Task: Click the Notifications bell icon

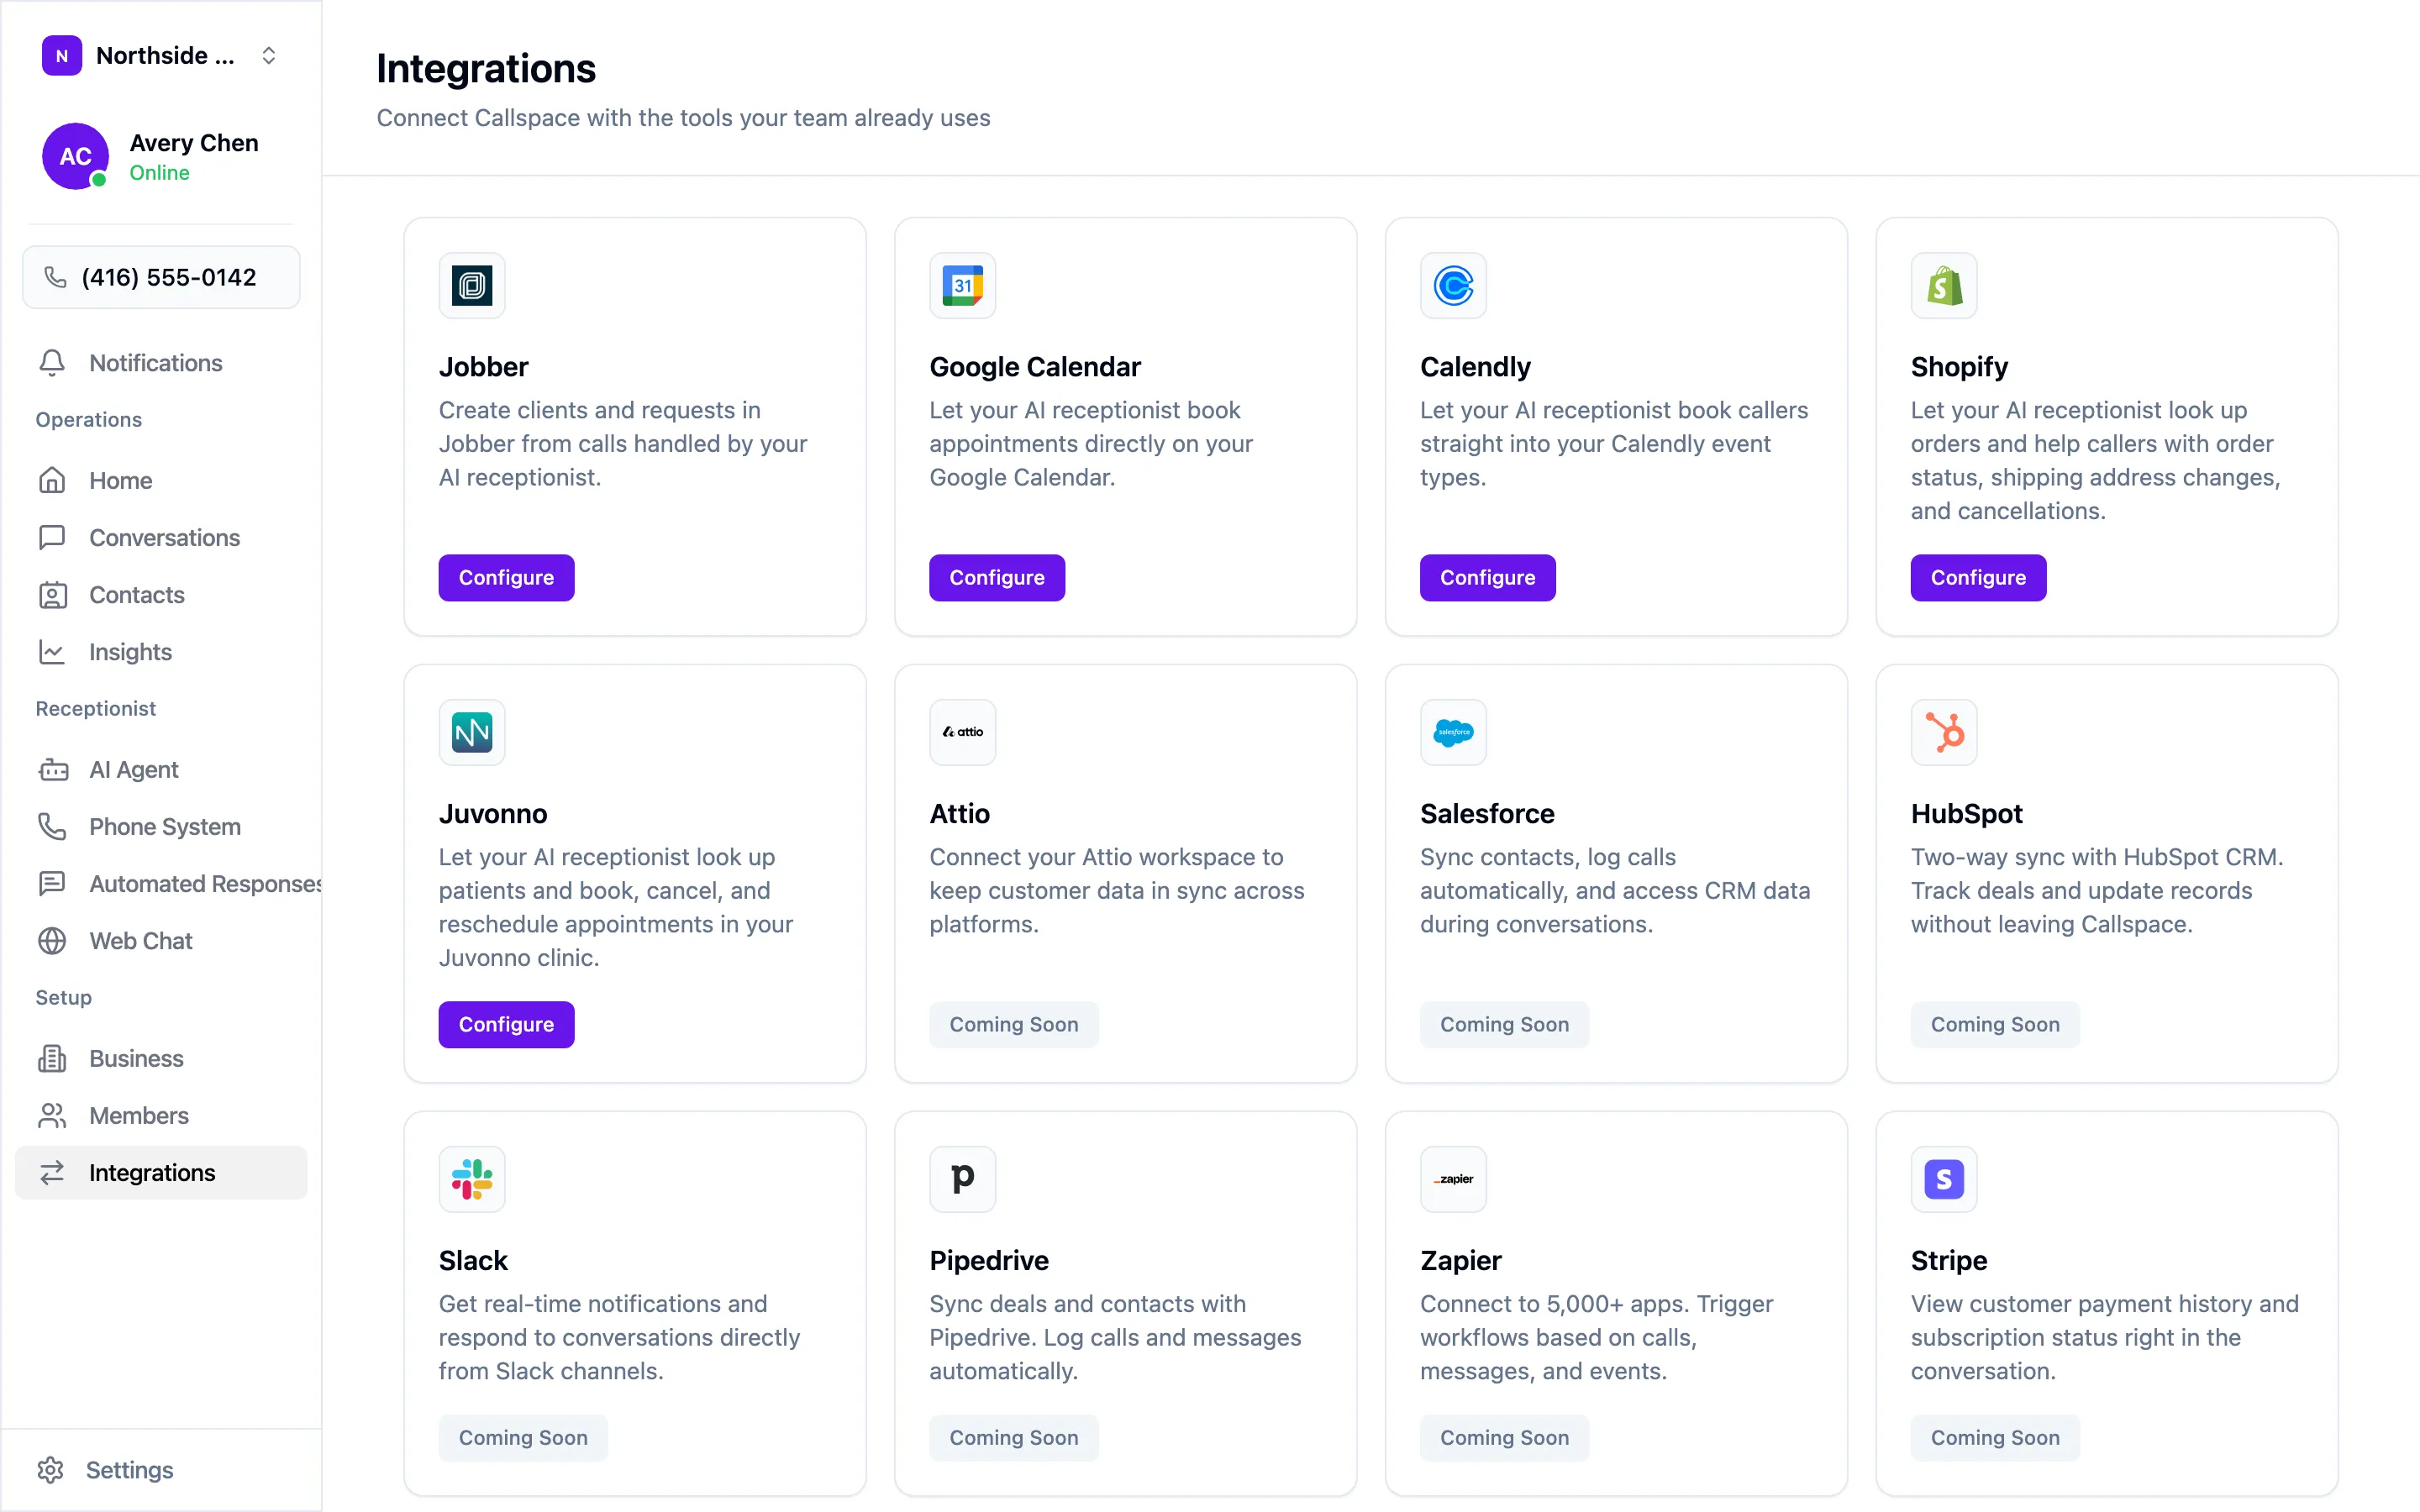Action: (x=52, y=363)
